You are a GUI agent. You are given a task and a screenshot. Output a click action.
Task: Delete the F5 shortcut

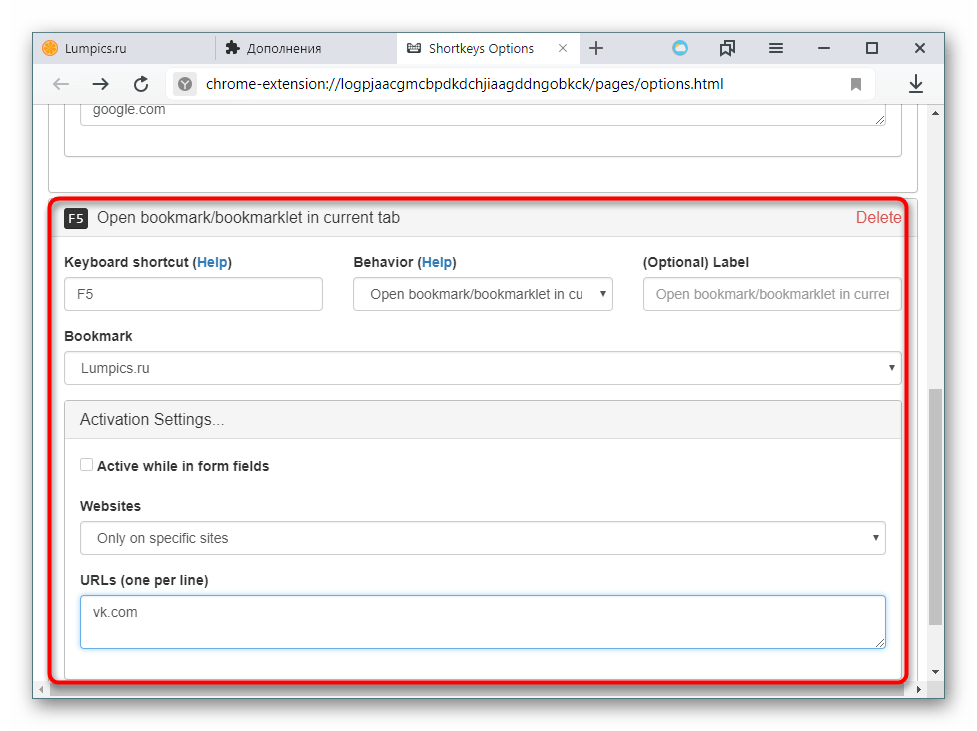point(878,217)
